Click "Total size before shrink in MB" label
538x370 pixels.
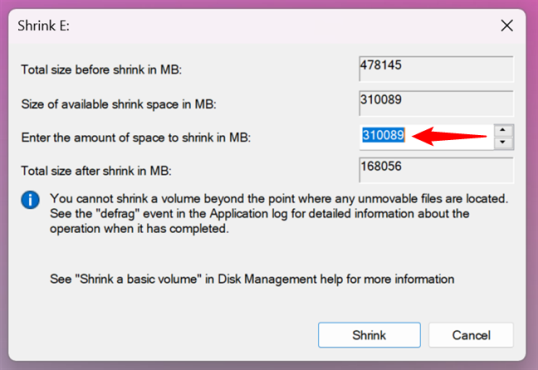click(102, 70)
